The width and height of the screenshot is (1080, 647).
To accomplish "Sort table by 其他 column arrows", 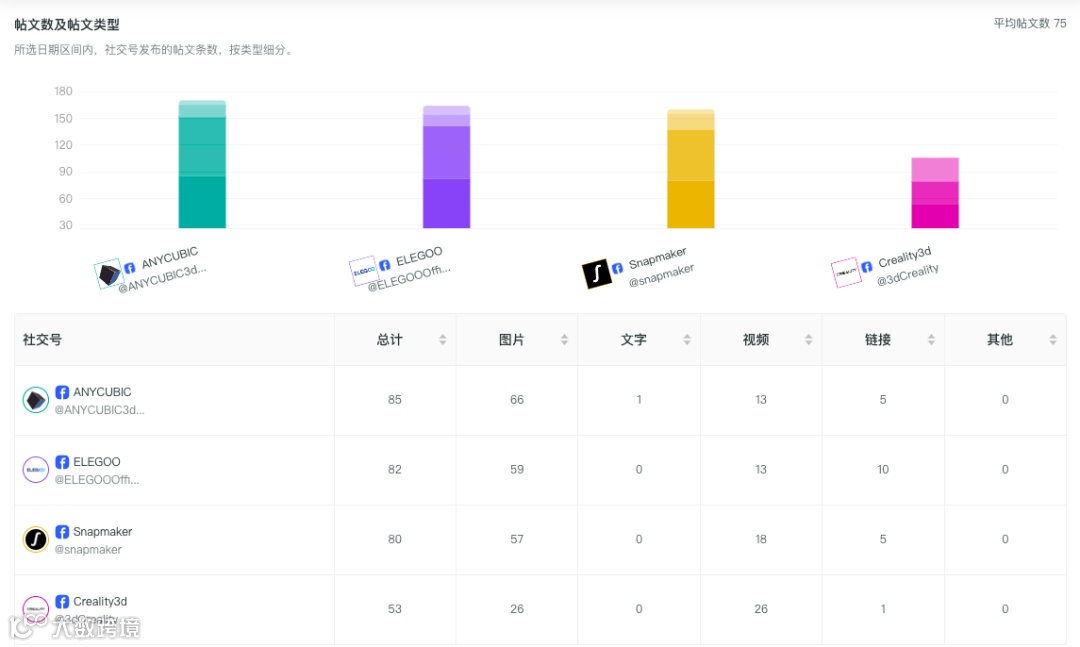I will [1053, 340].
